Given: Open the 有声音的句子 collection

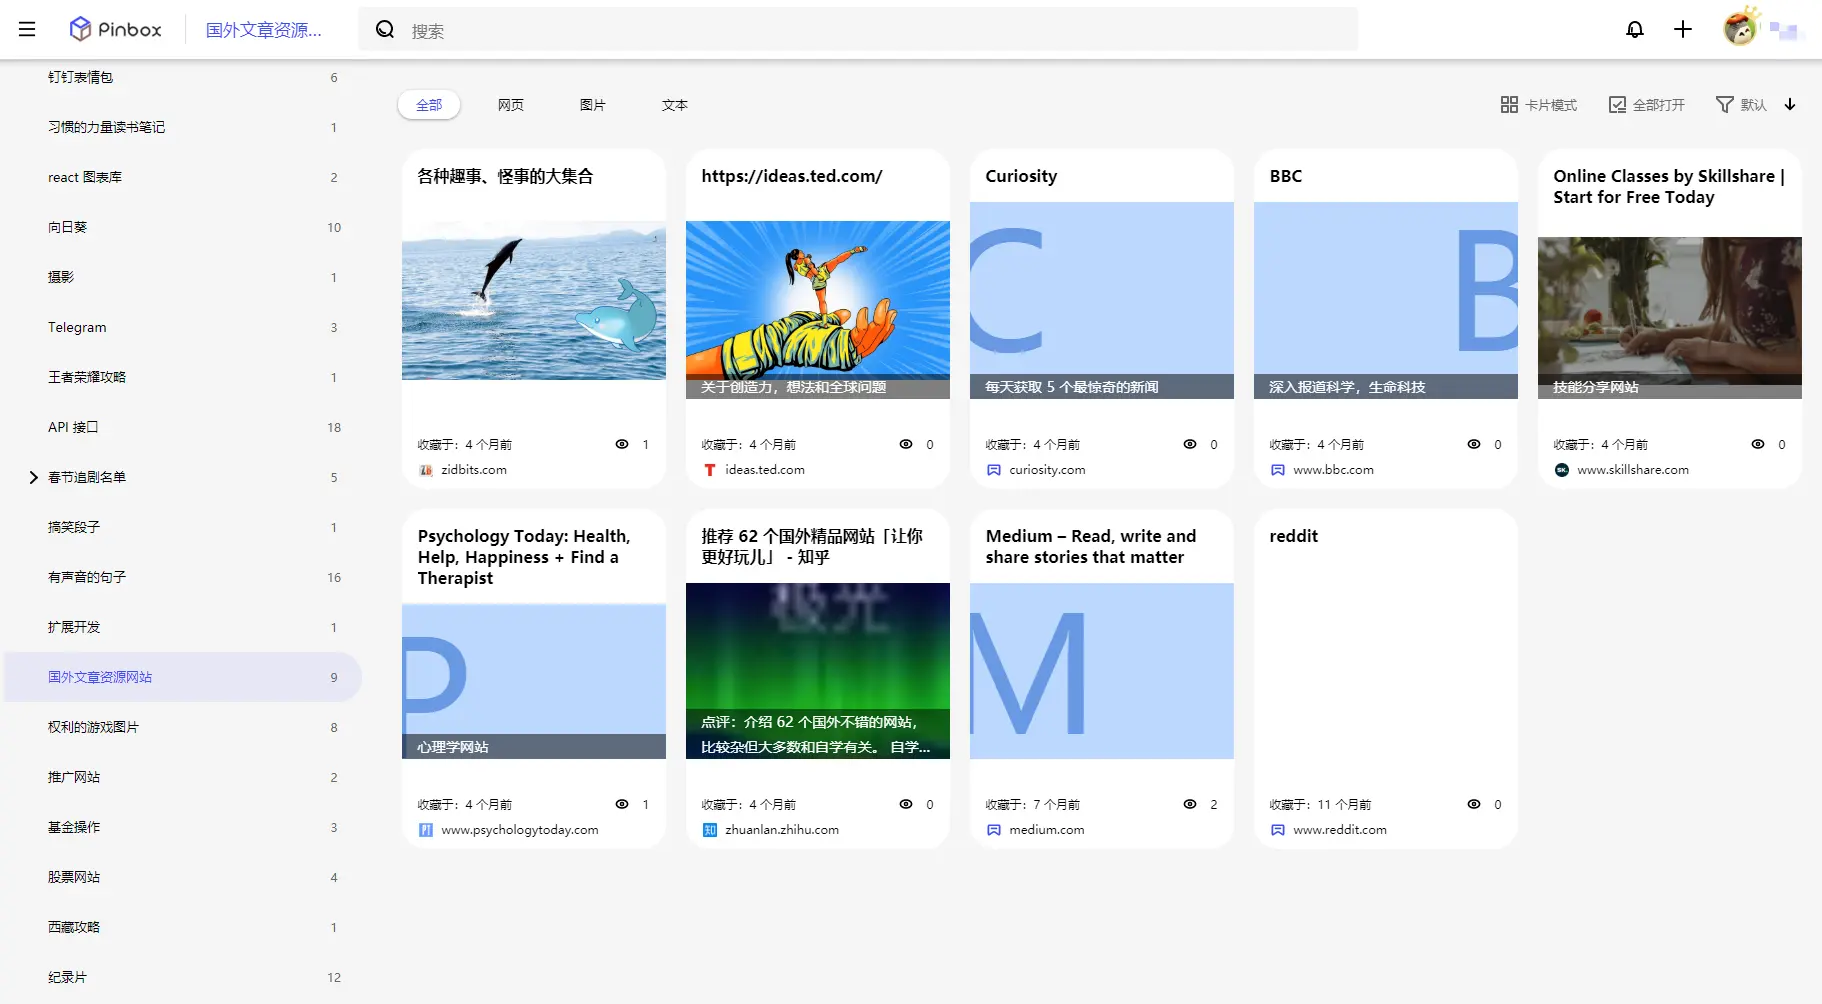Looking at the screenshot, I should [x=182, y=577].
